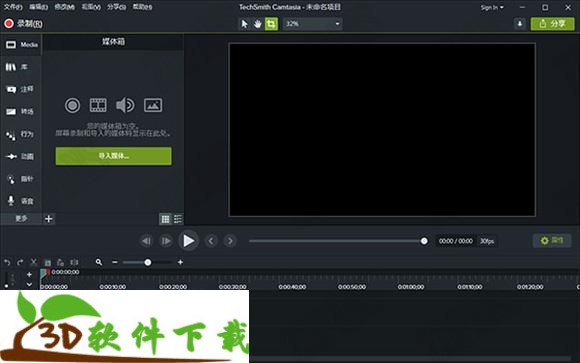Click the large Play button
This screenshot has width=580, height=363.
(x=188, y=241)
